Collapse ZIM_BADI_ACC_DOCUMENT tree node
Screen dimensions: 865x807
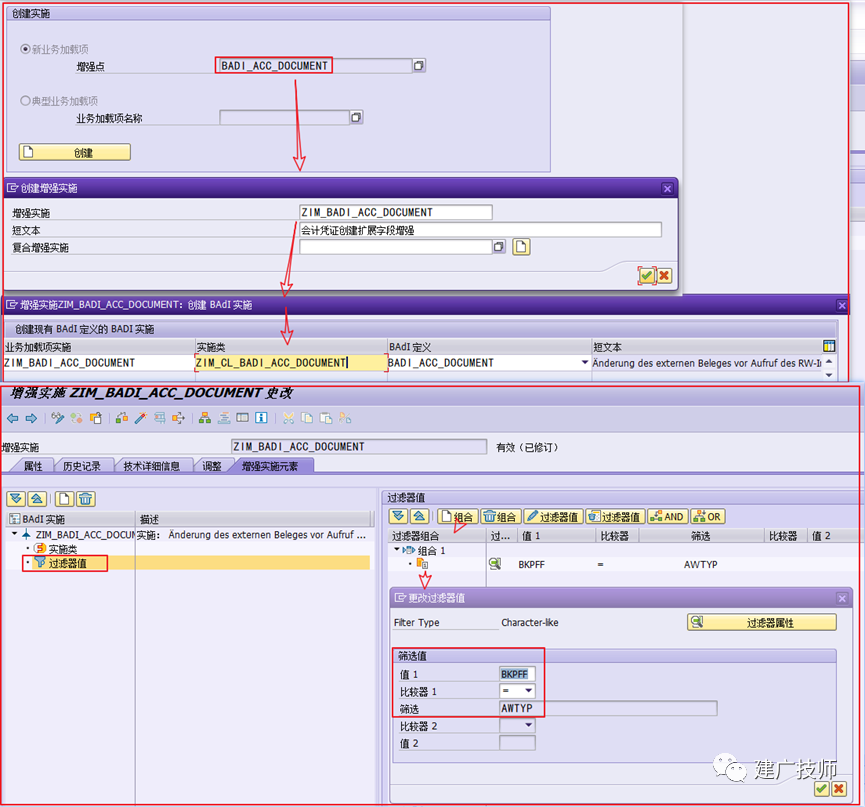click(x=14, y=534)
